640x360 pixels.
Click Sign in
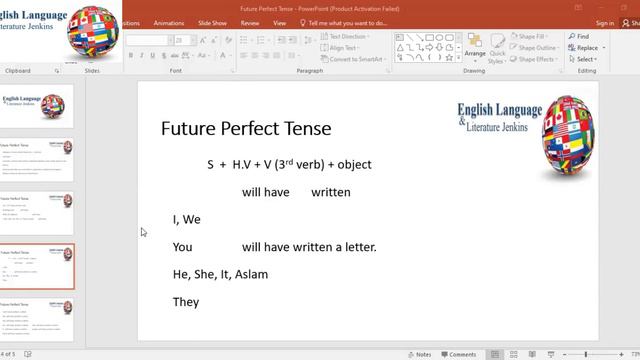pyautogui.click(x=604, y=23)
